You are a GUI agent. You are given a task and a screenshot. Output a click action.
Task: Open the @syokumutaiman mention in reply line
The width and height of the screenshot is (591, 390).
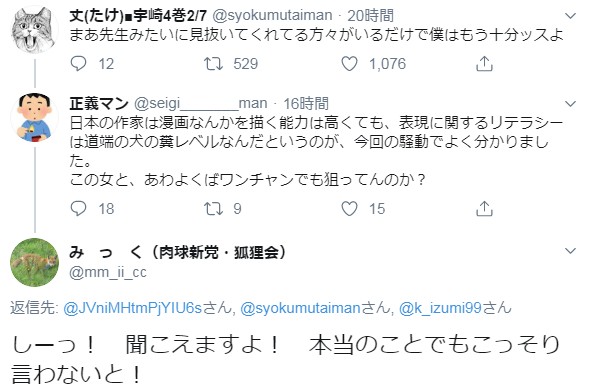(x=300, y=308)
